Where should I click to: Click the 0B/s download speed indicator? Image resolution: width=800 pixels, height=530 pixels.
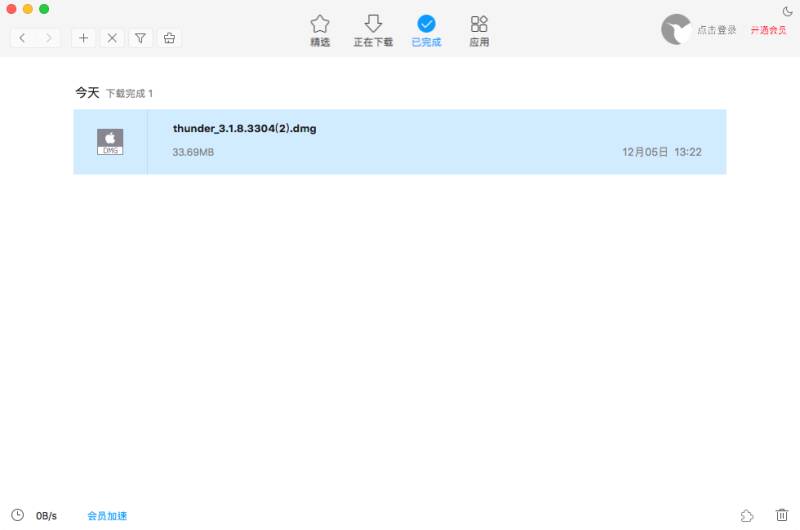click(46, 516)
